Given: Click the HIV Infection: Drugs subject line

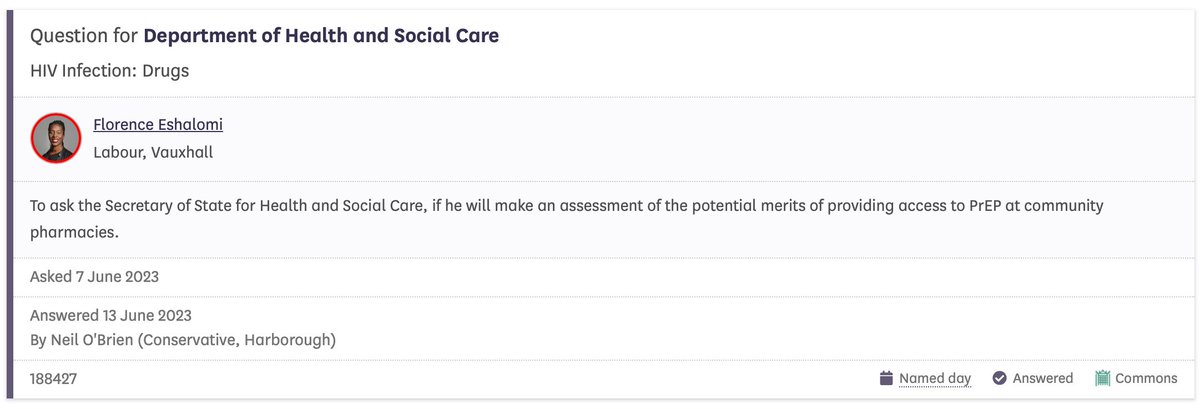Looking at the screenshot, I should pos(109,71).
